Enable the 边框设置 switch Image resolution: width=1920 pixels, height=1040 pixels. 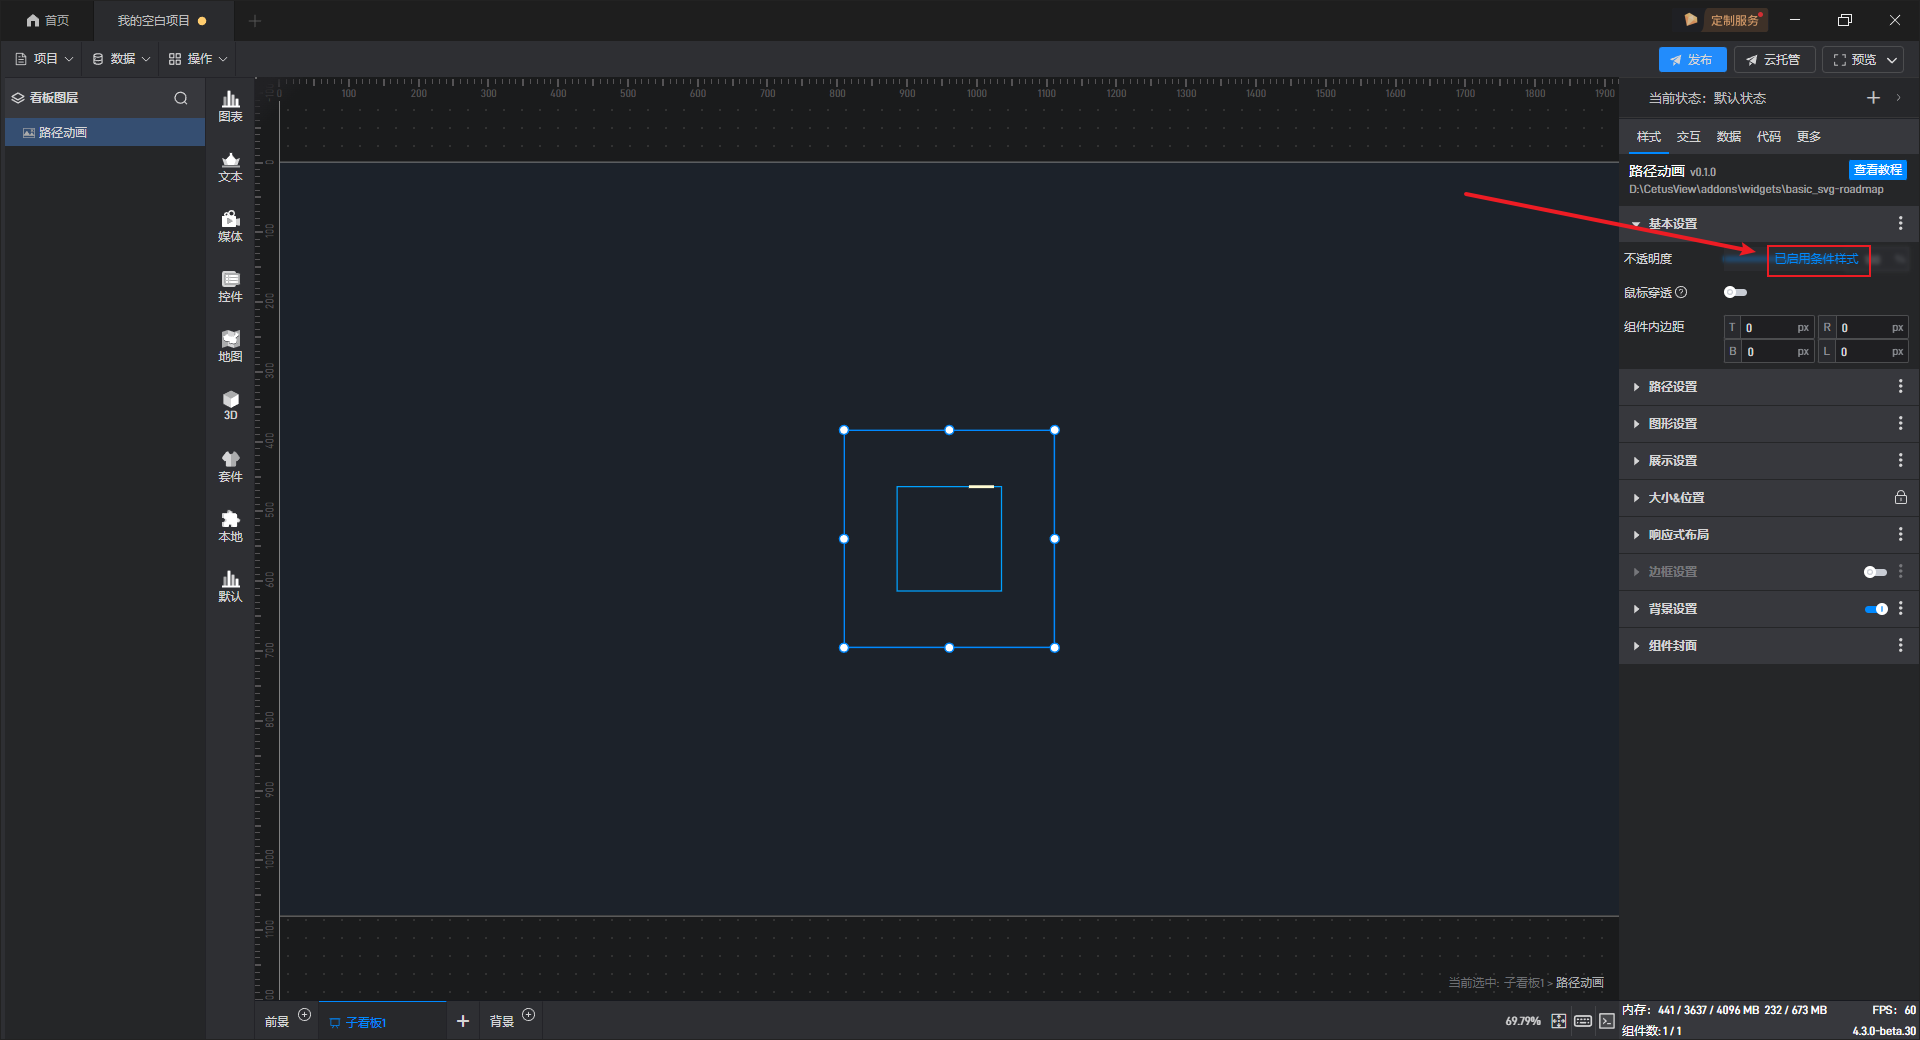1875,572
